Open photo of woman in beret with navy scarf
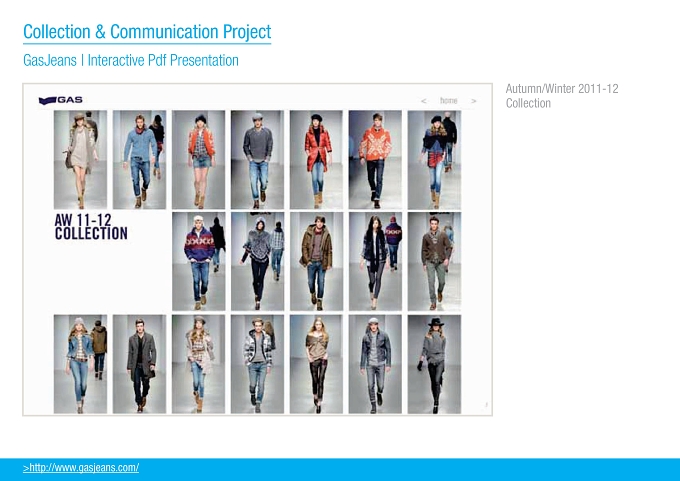This screenshot has height=481, width=680. click(x=434, y=160)
